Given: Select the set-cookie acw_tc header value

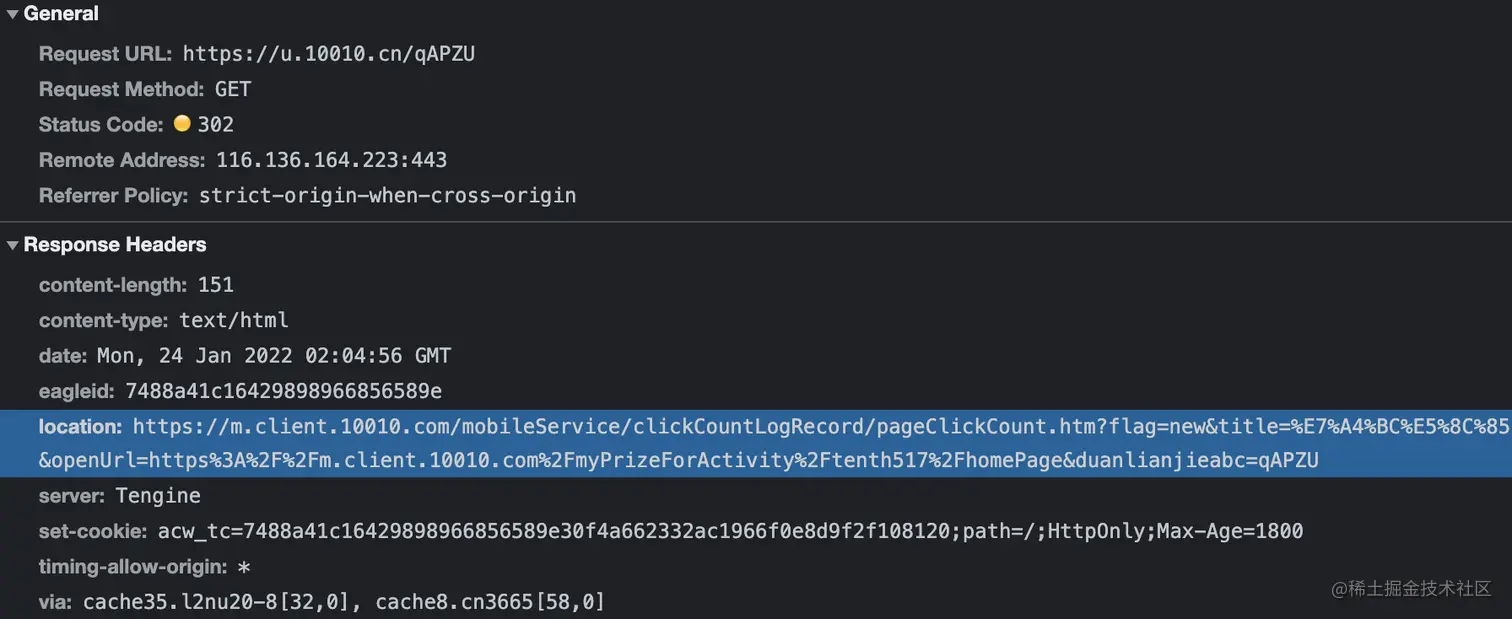Looking at the screenshot, I should point(730,531).
